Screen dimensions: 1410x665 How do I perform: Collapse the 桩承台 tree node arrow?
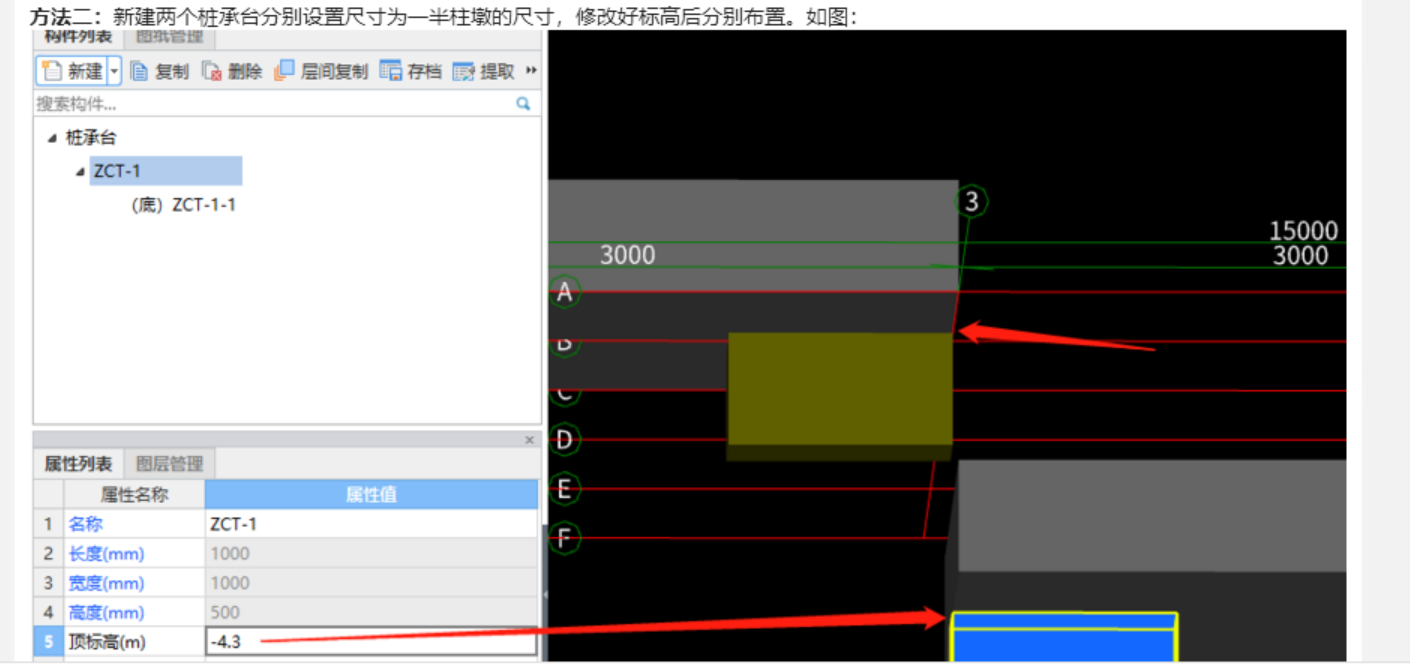tap(52, 138)
